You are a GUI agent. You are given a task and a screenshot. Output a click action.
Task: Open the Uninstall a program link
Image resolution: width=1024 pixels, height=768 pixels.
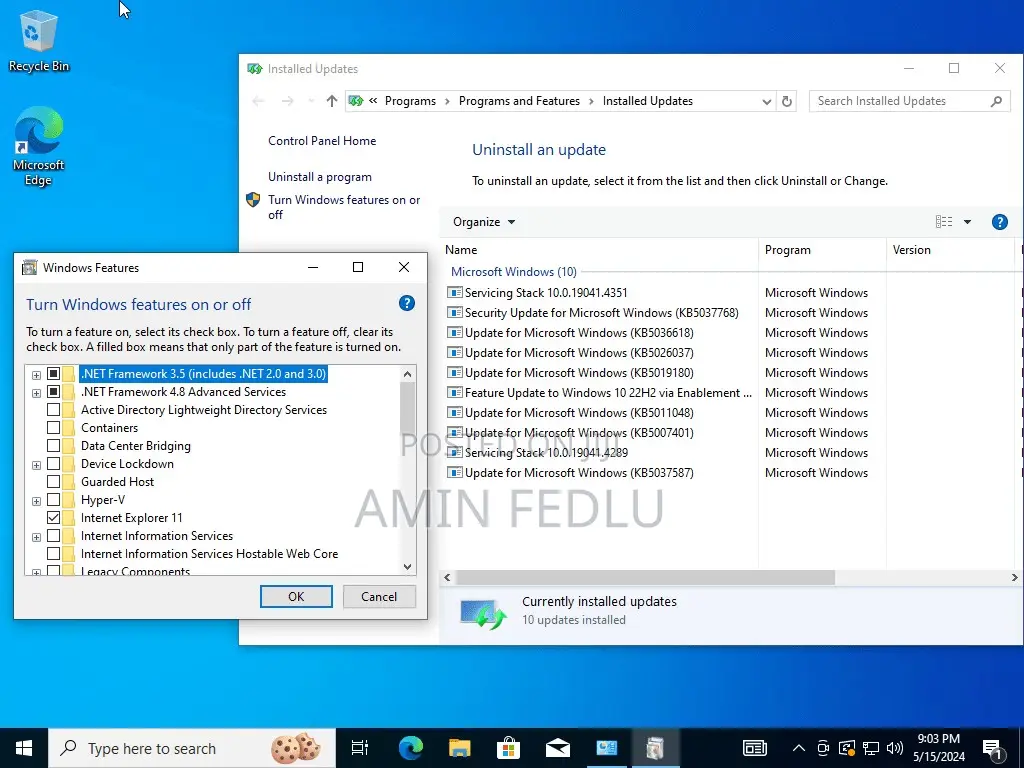click(320, 176)
